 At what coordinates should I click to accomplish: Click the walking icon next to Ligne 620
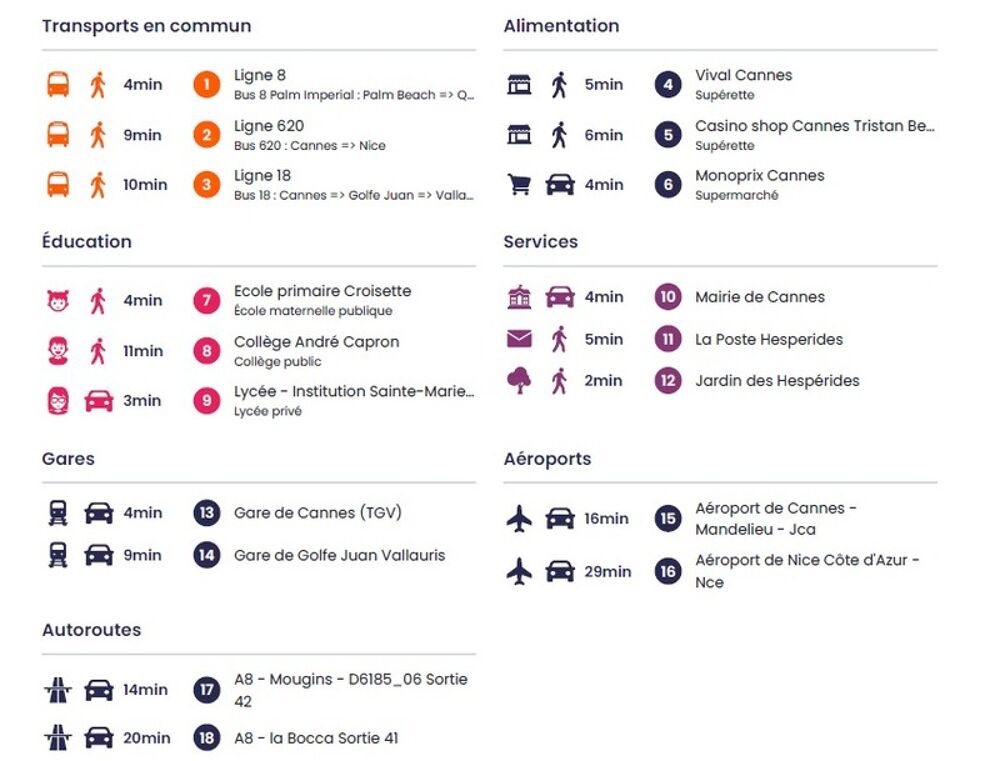pyautogui.click(x=97, y=135)
